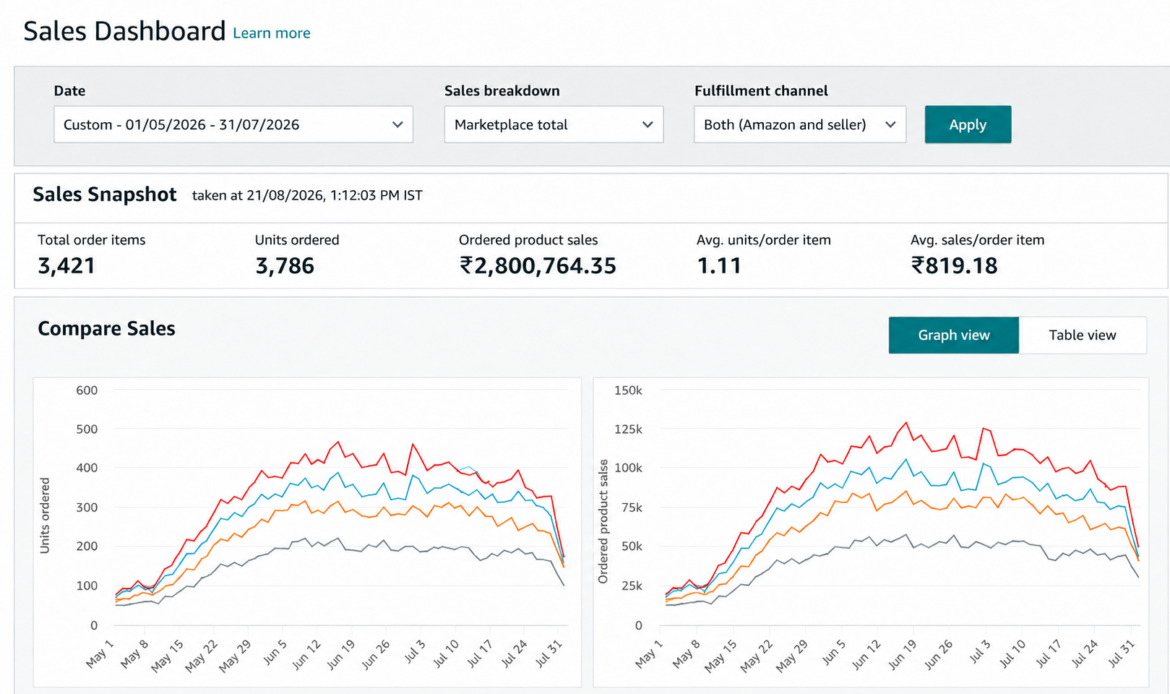This screenshot has height=694, width=1170.
Task: Select the Total order items value 3,421
Action: 66,266
